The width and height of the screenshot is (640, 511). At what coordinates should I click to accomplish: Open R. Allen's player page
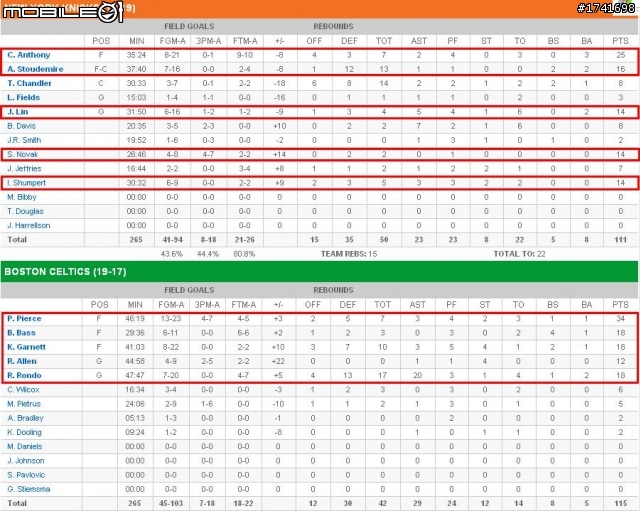coord(22,361)
